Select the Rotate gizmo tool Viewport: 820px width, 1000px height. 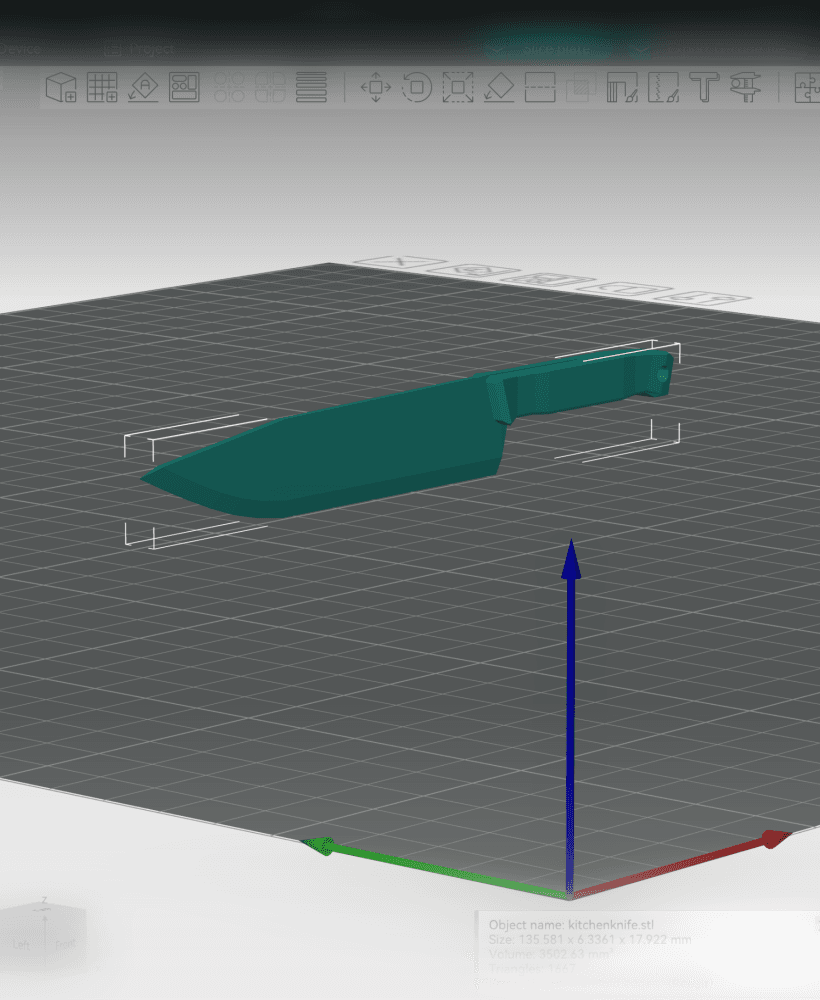pyautogui.click(x=417, y=87)
